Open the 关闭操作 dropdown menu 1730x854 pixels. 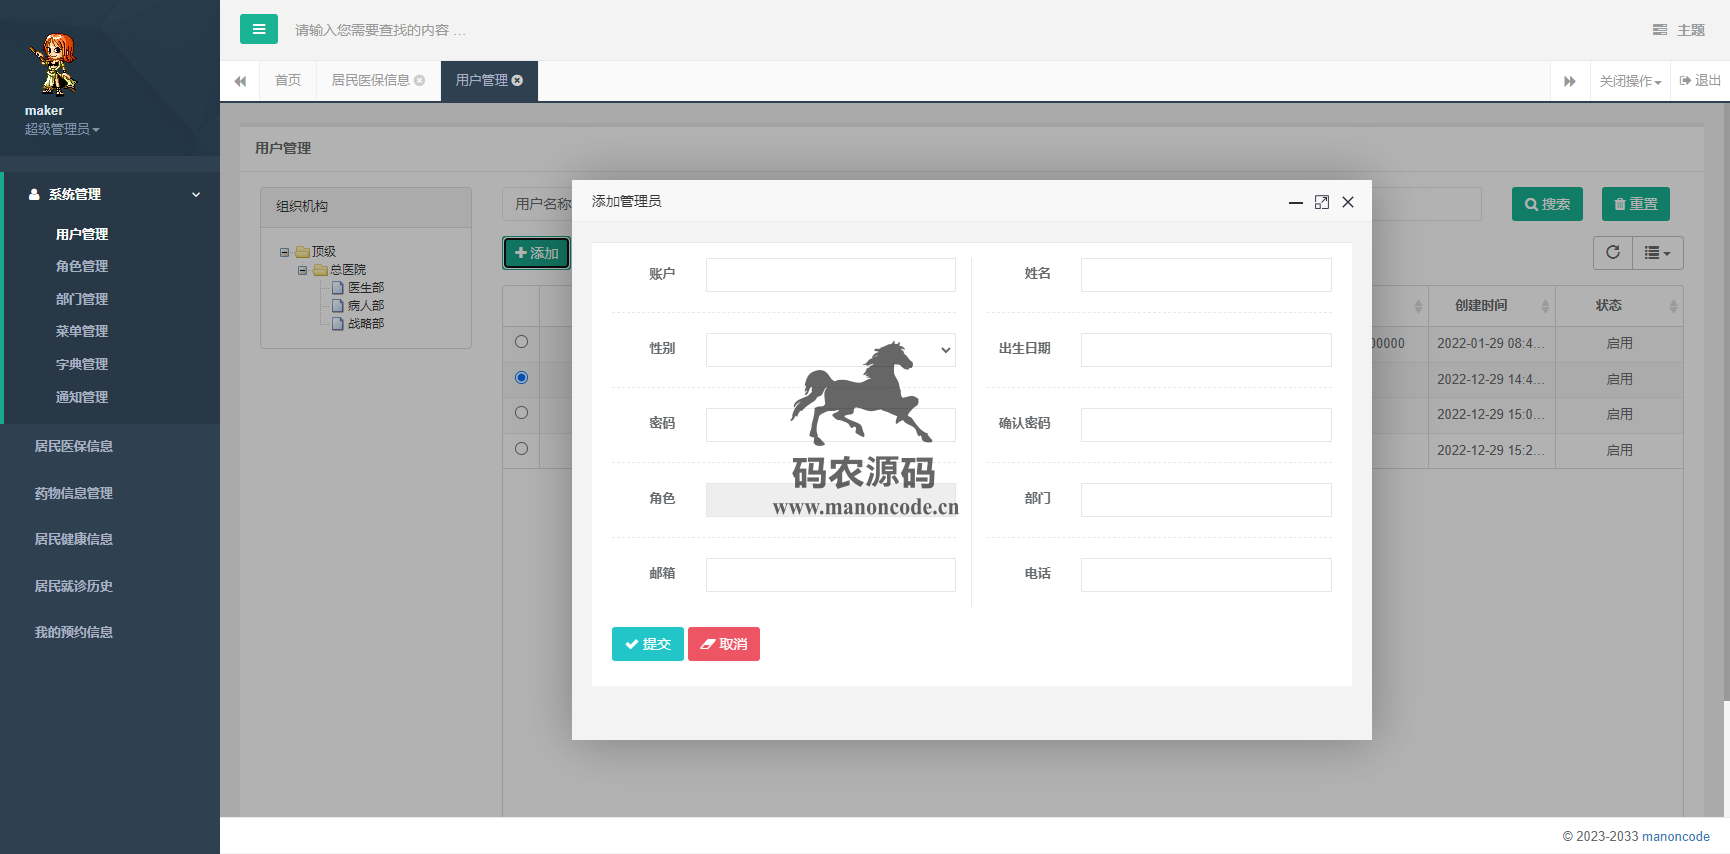click(1629, 81)
